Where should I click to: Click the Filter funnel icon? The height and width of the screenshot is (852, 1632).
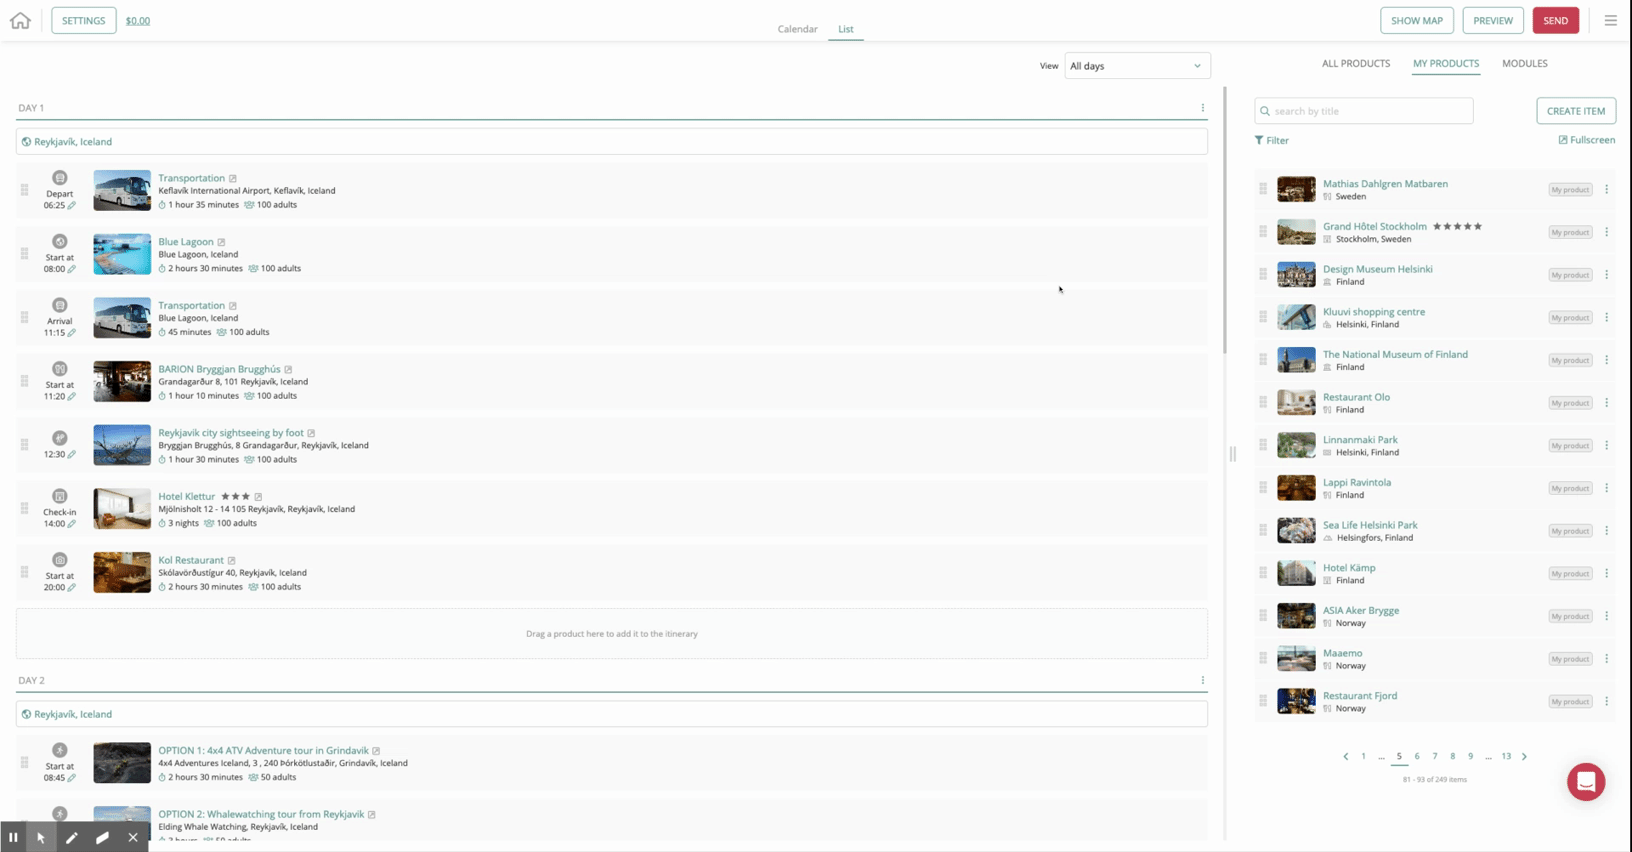pos(1259,141)
